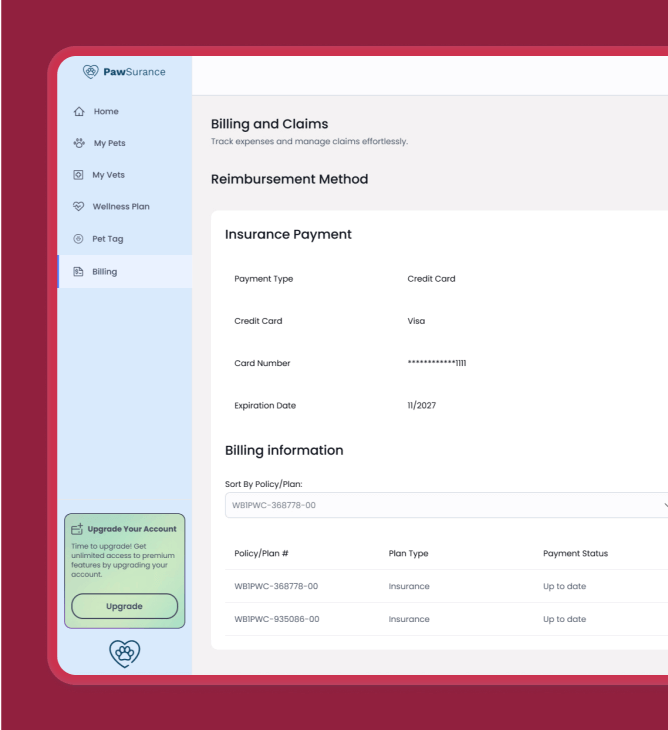Open Pet Tag menu entry

(x=125, y=239)
